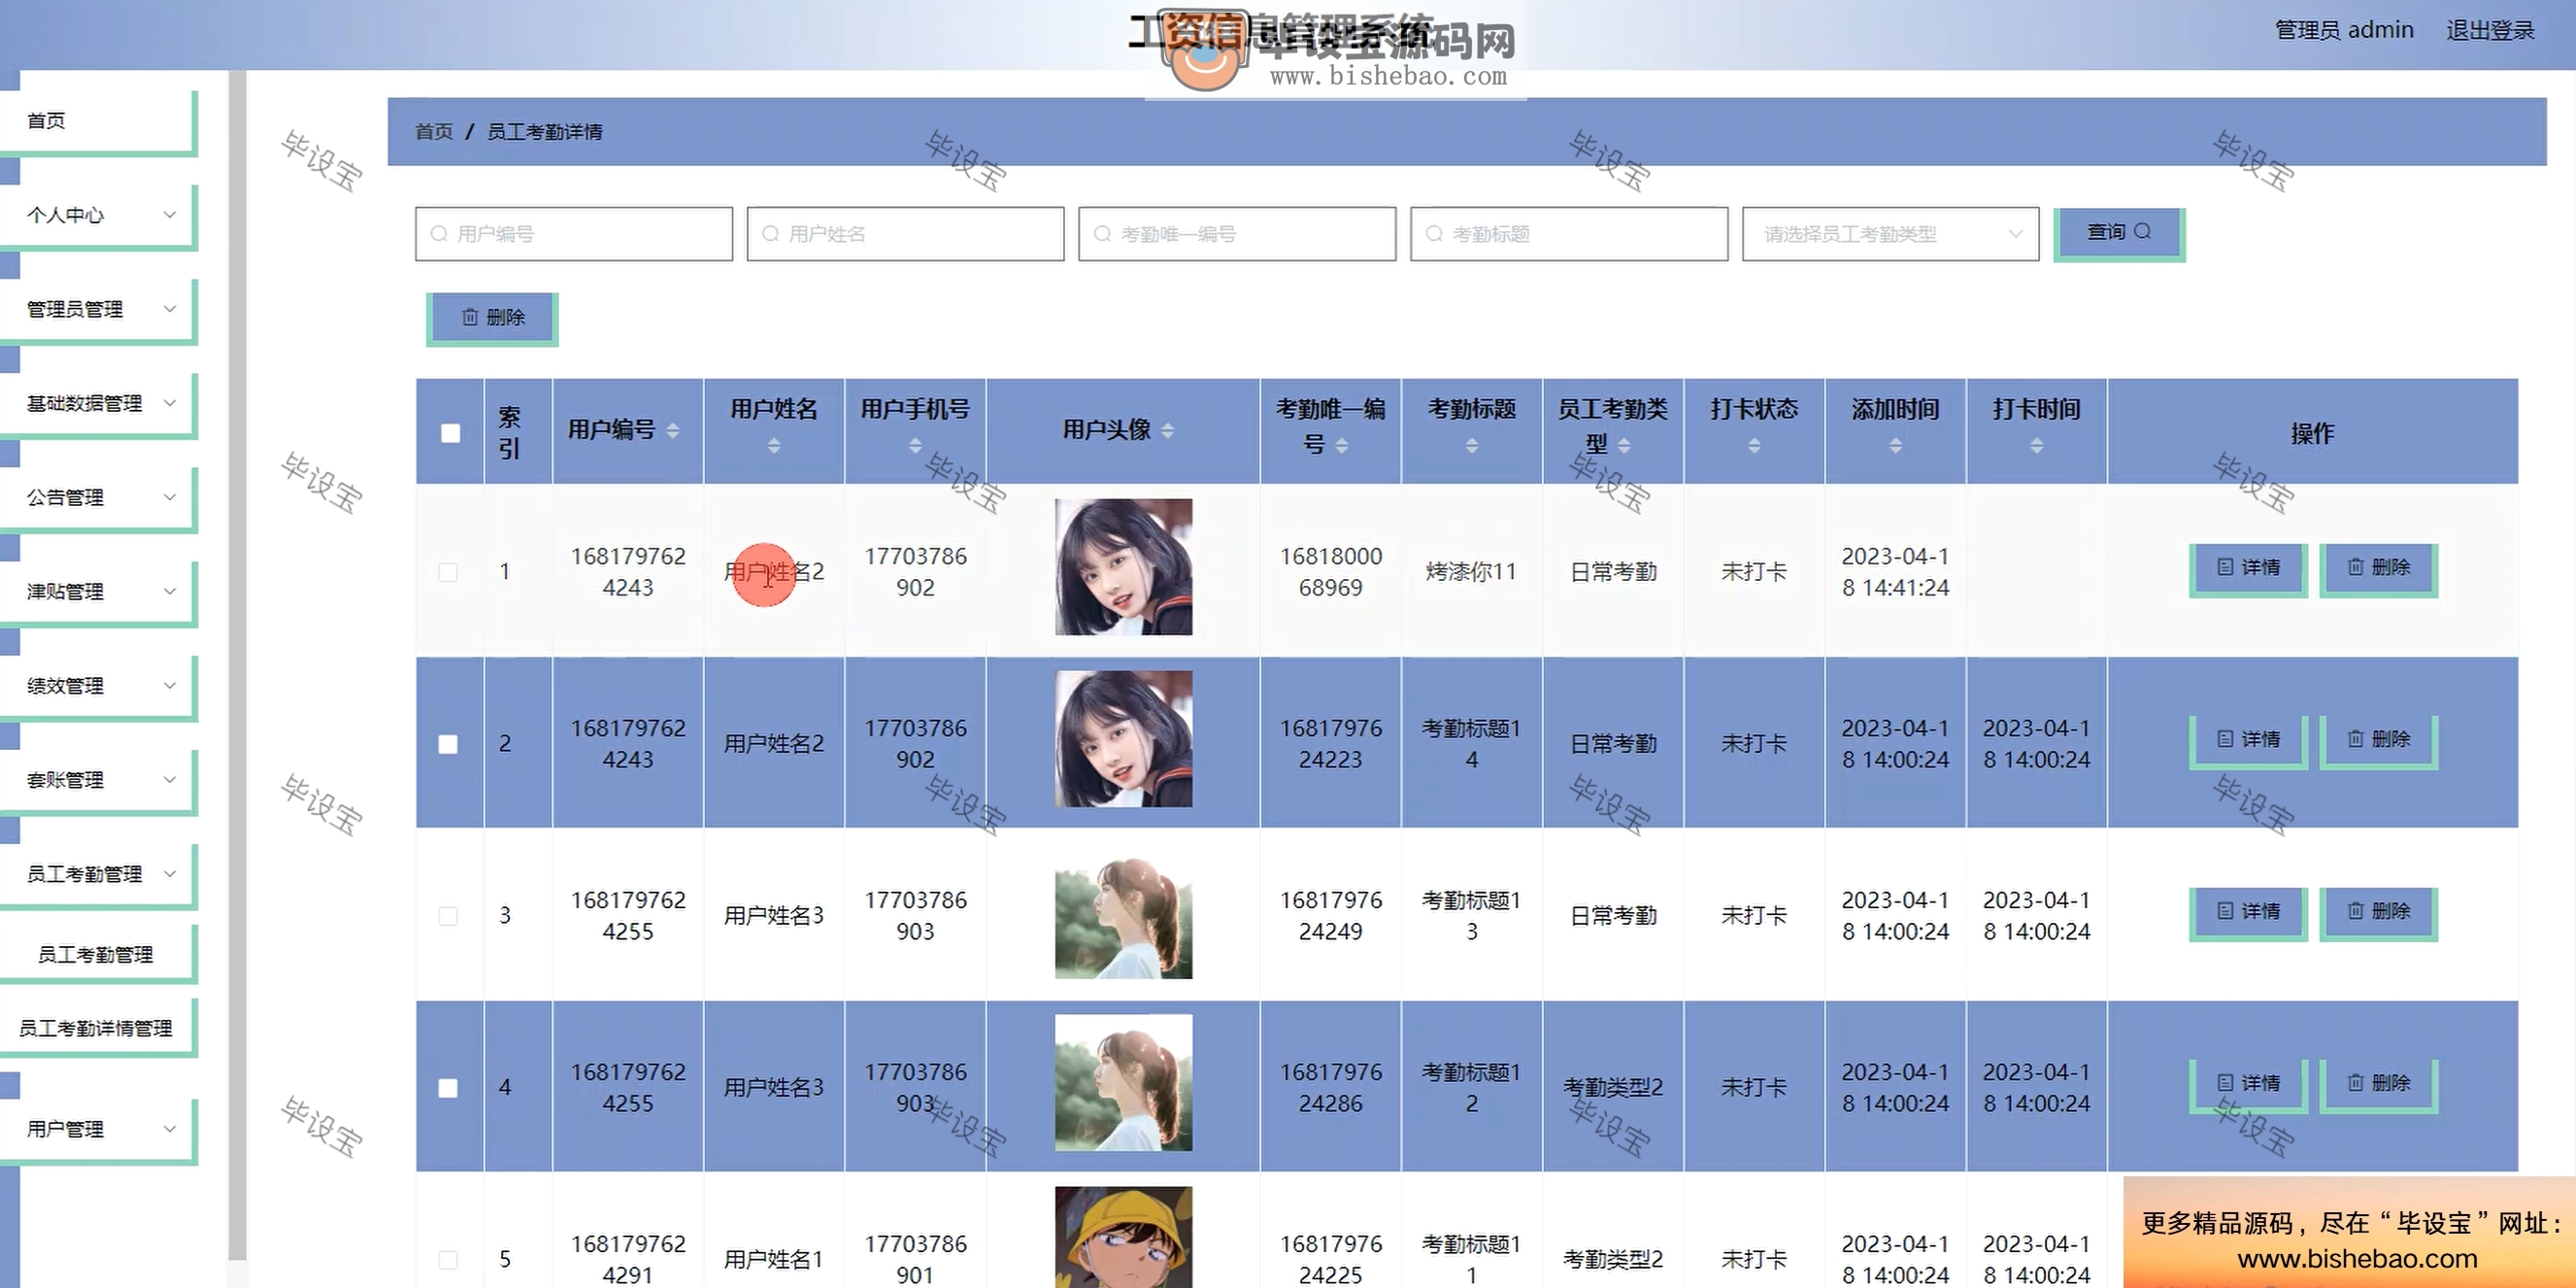This screenshot has height=1288, width=2576.
Task: Sort by 考勤唯一编号 column arrows
Action: pyautogui.click(x=1342, y=446)
